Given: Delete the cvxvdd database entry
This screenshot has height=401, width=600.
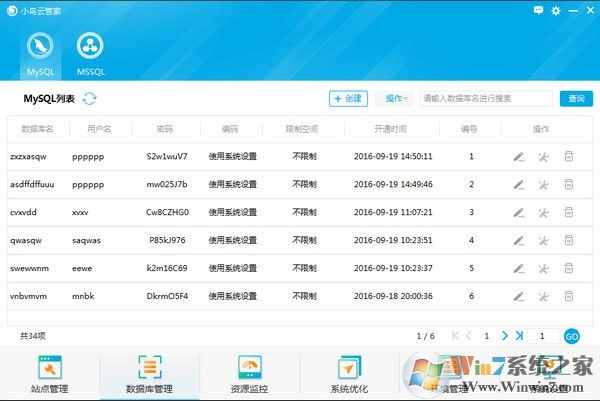Looking at the screenshot, I should [568, 212].
